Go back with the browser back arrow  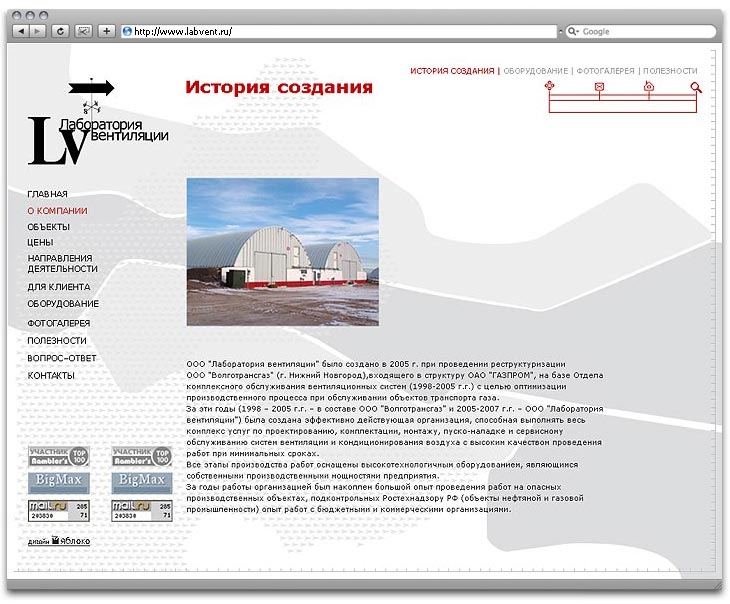click(20, 31)
